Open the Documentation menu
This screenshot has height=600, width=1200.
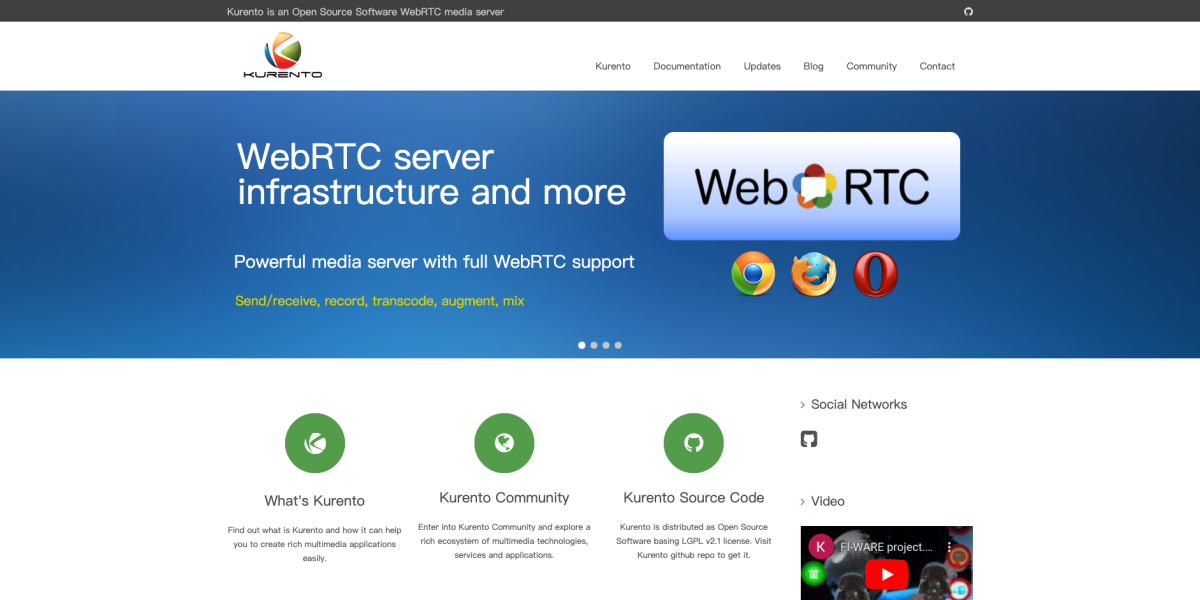pos(687,66)
